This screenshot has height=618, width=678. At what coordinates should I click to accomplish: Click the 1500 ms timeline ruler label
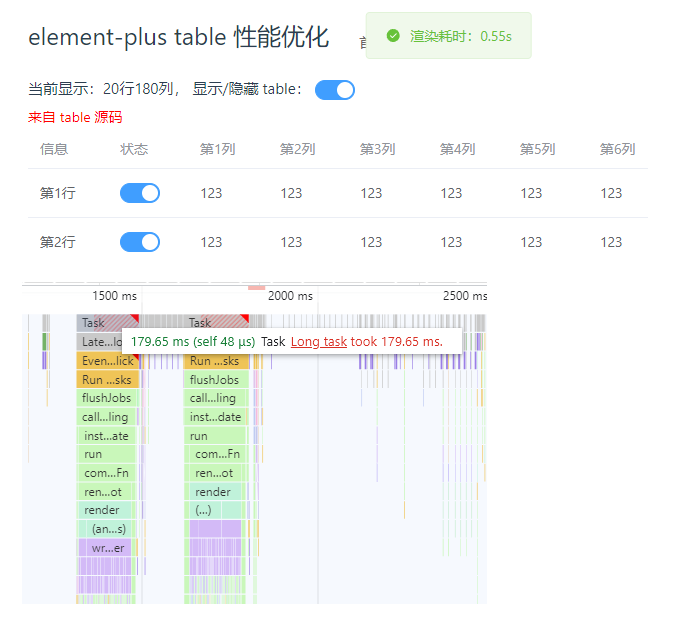[114, 296]
